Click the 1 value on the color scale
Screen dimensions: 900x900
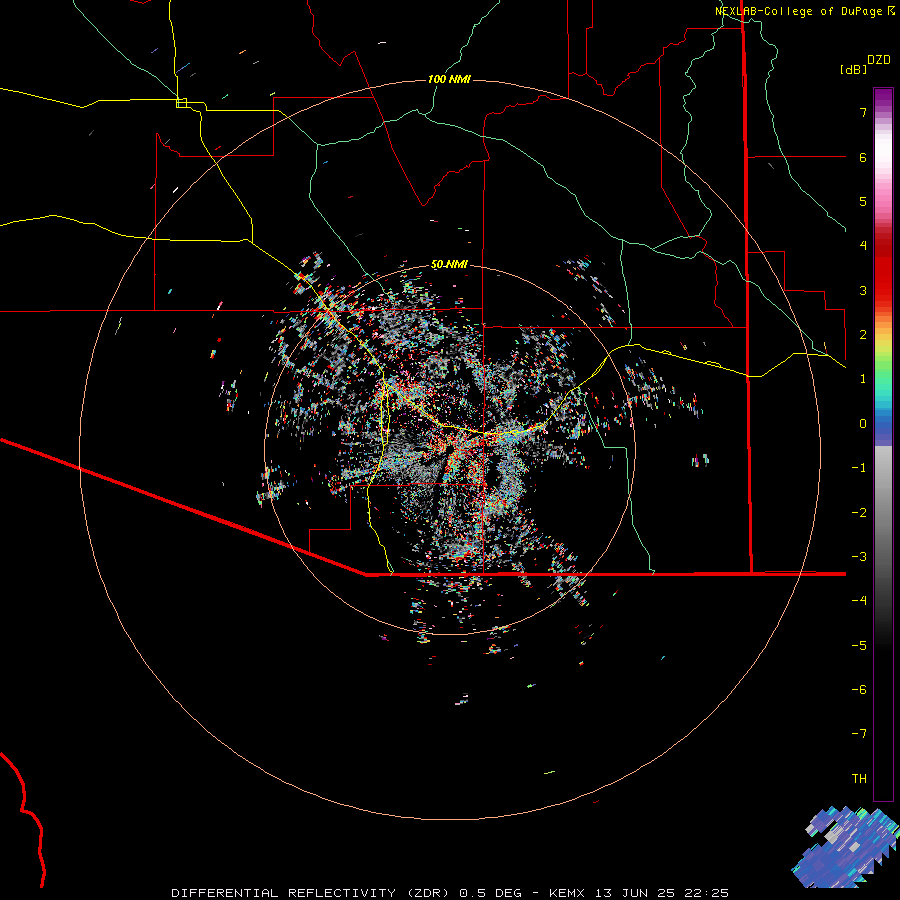click(863, 379)
